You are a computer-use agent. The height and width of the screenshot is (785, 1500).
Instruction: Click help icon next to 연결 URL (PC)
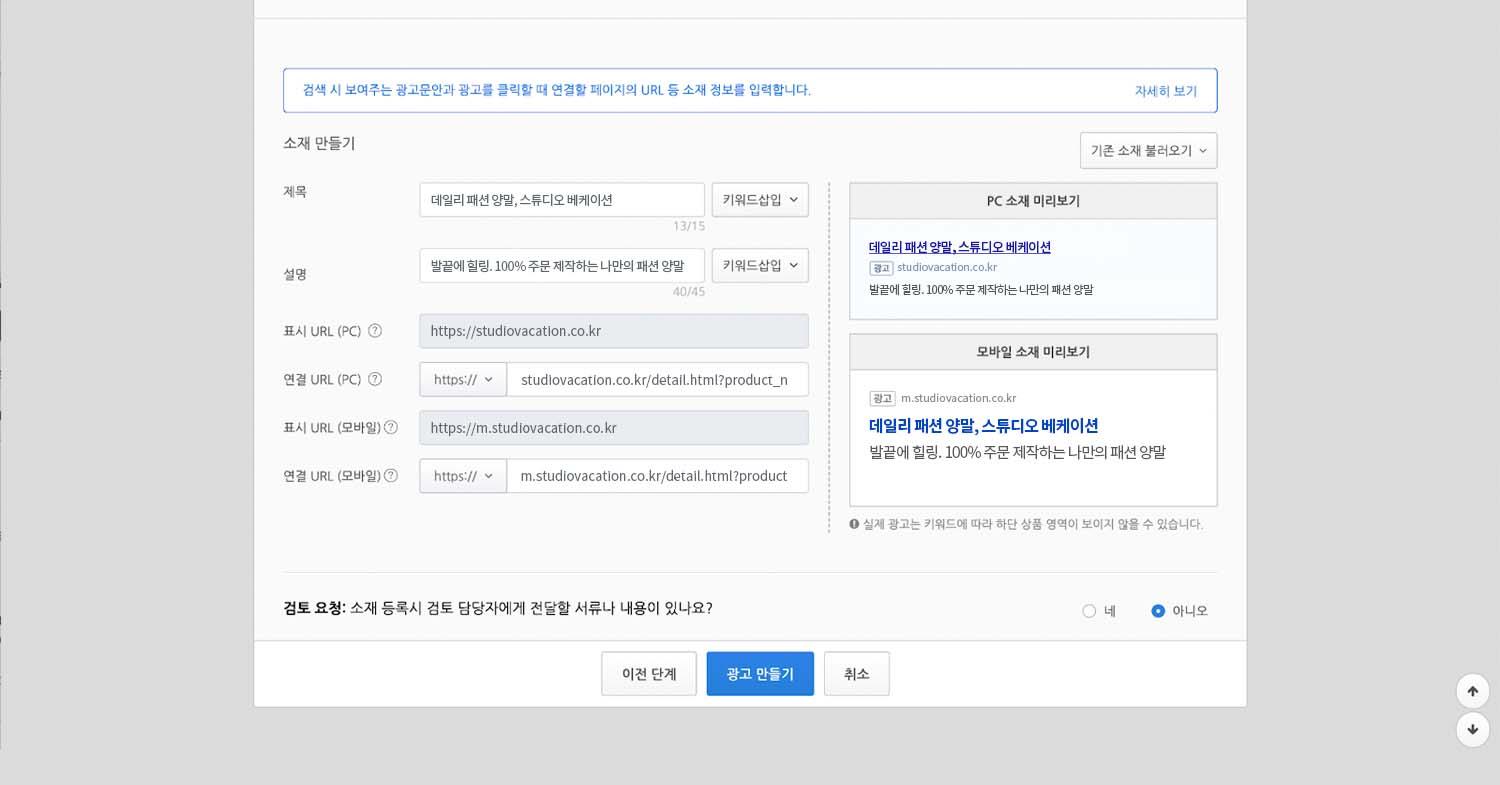[375, 379]
